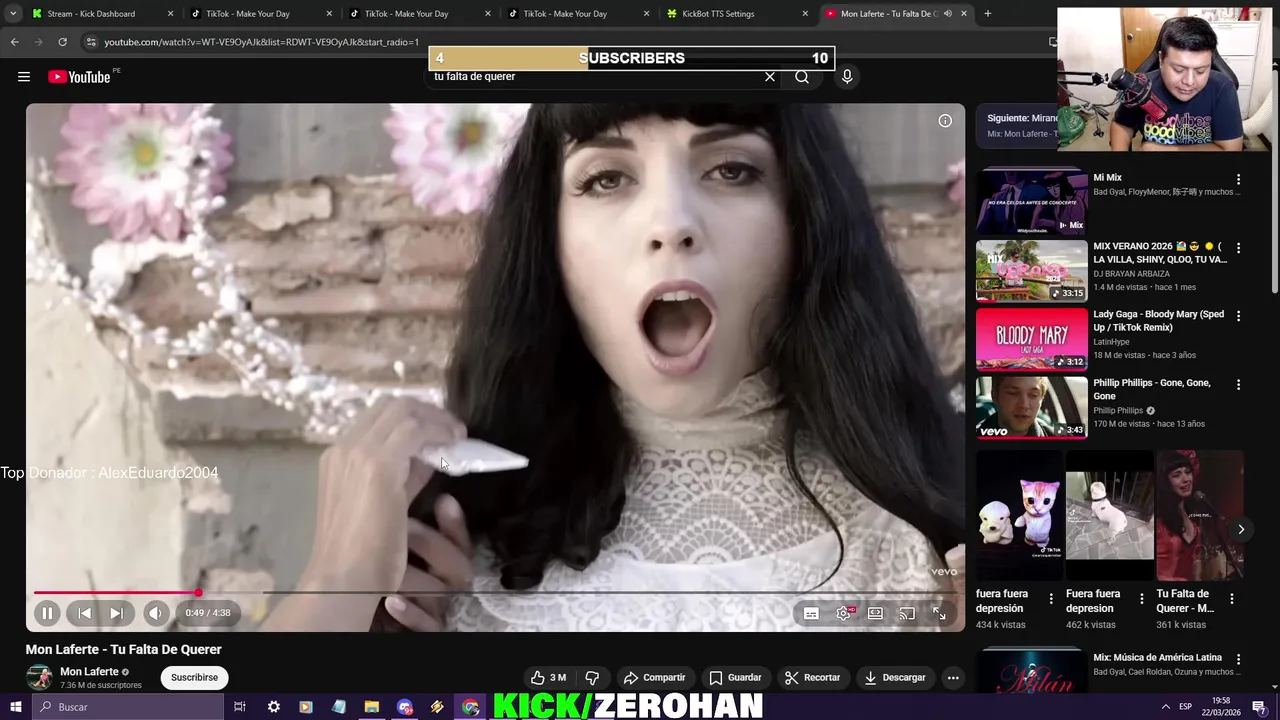
Task: Close the KickBot TTS Settings tab
Action: tap(805, 14)
